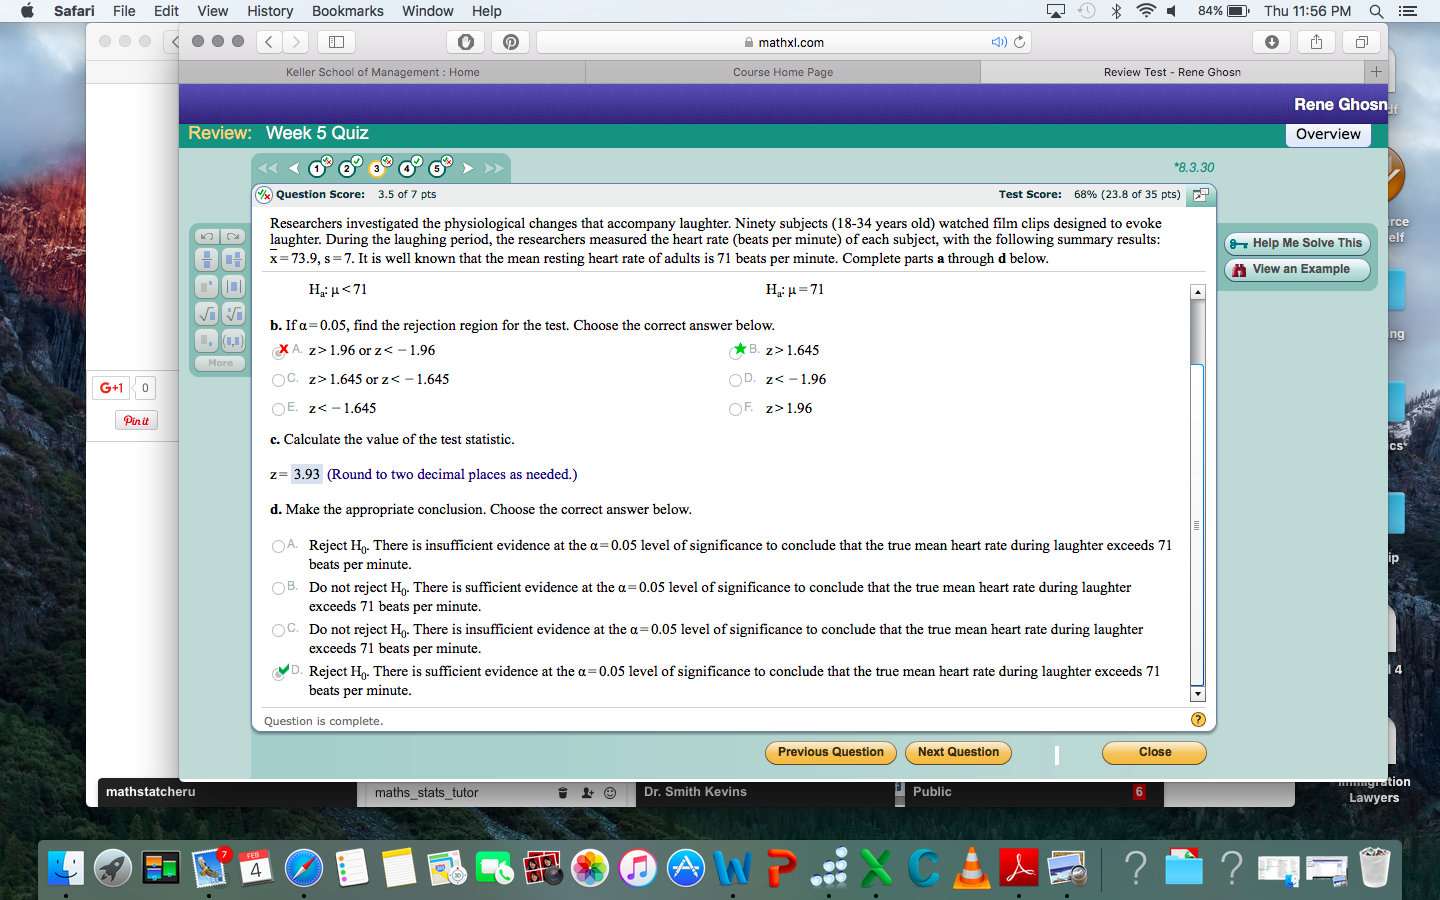The width and height of the screenshot is (1440, 900).
Task: Jump to question 5 circle
Action: coord(438,168)
